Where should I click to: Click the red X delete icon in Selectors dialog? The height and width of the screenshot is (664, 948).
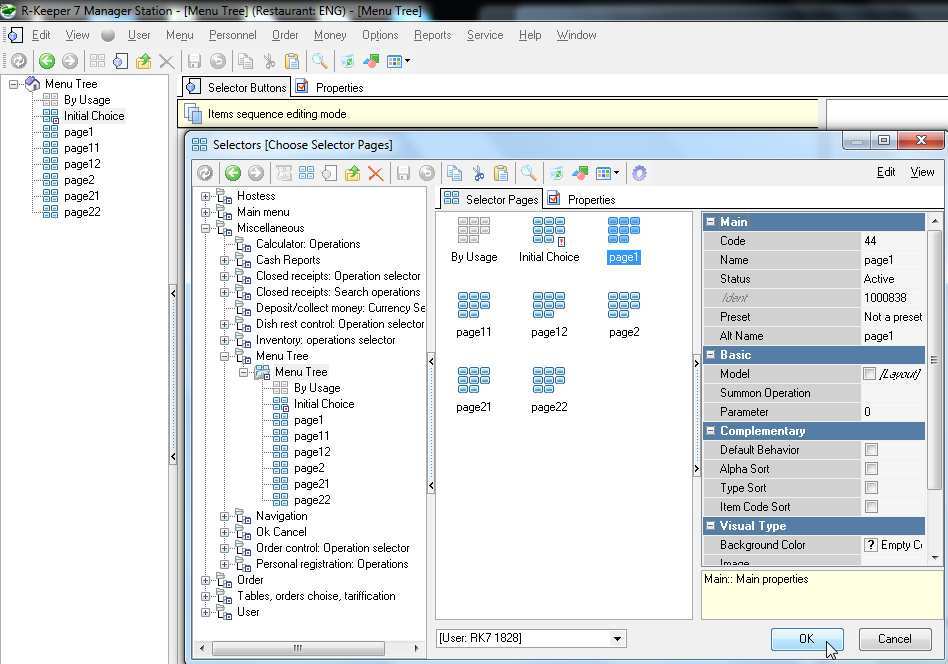point(375,174)
